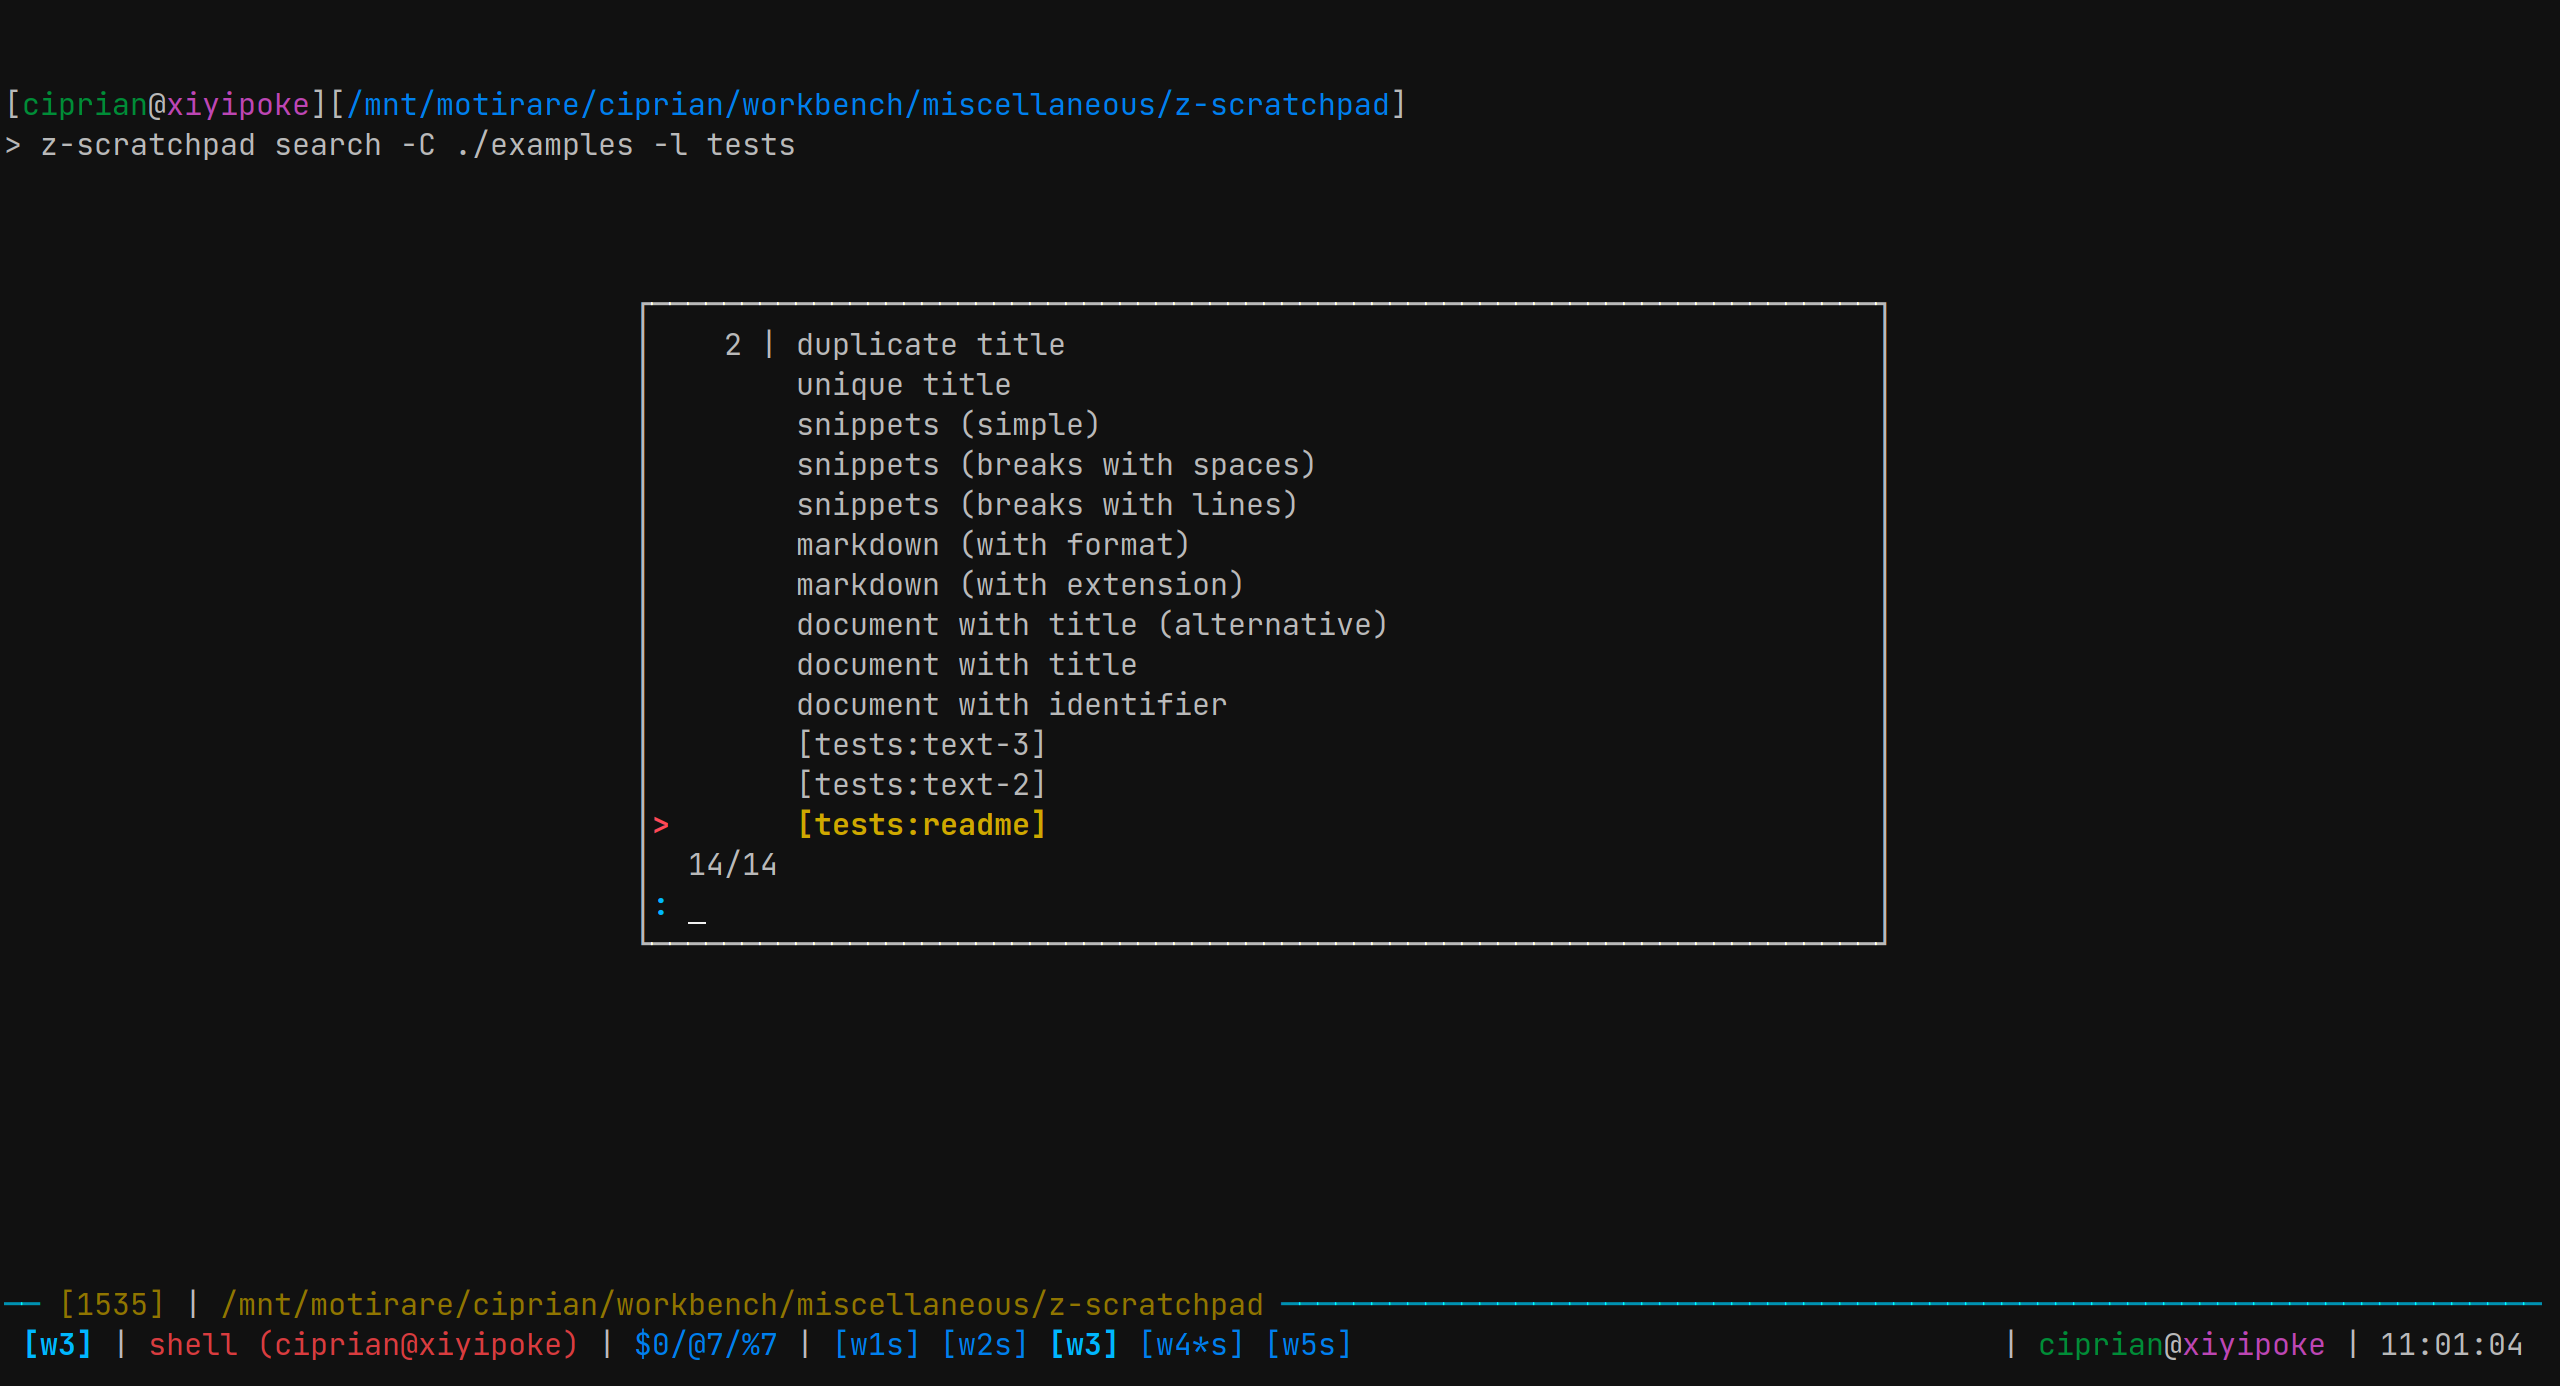Click the working directory path in pane border

point(742,1305)
